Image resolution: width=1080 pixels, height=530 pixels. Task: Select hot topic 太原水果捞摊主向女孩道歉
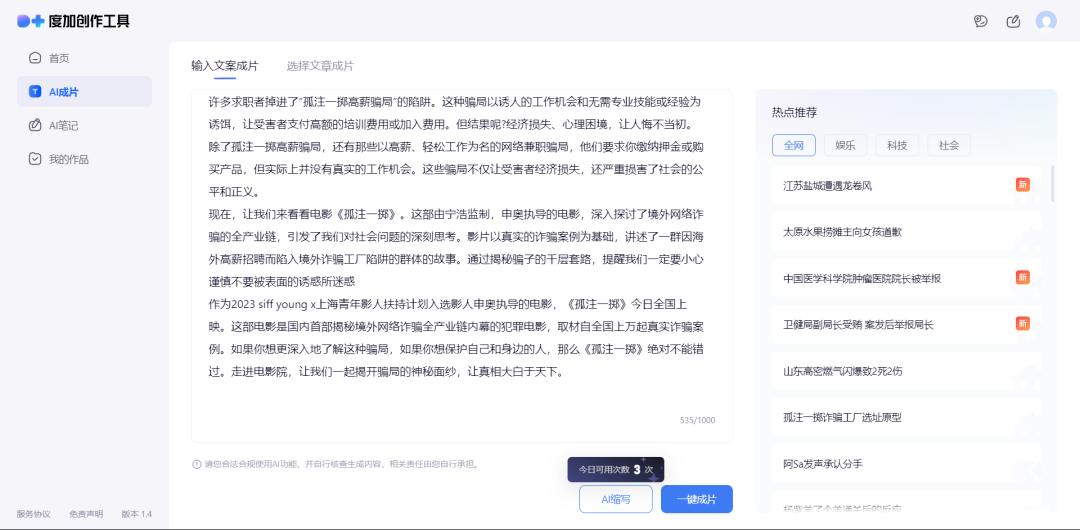(907, 232)
